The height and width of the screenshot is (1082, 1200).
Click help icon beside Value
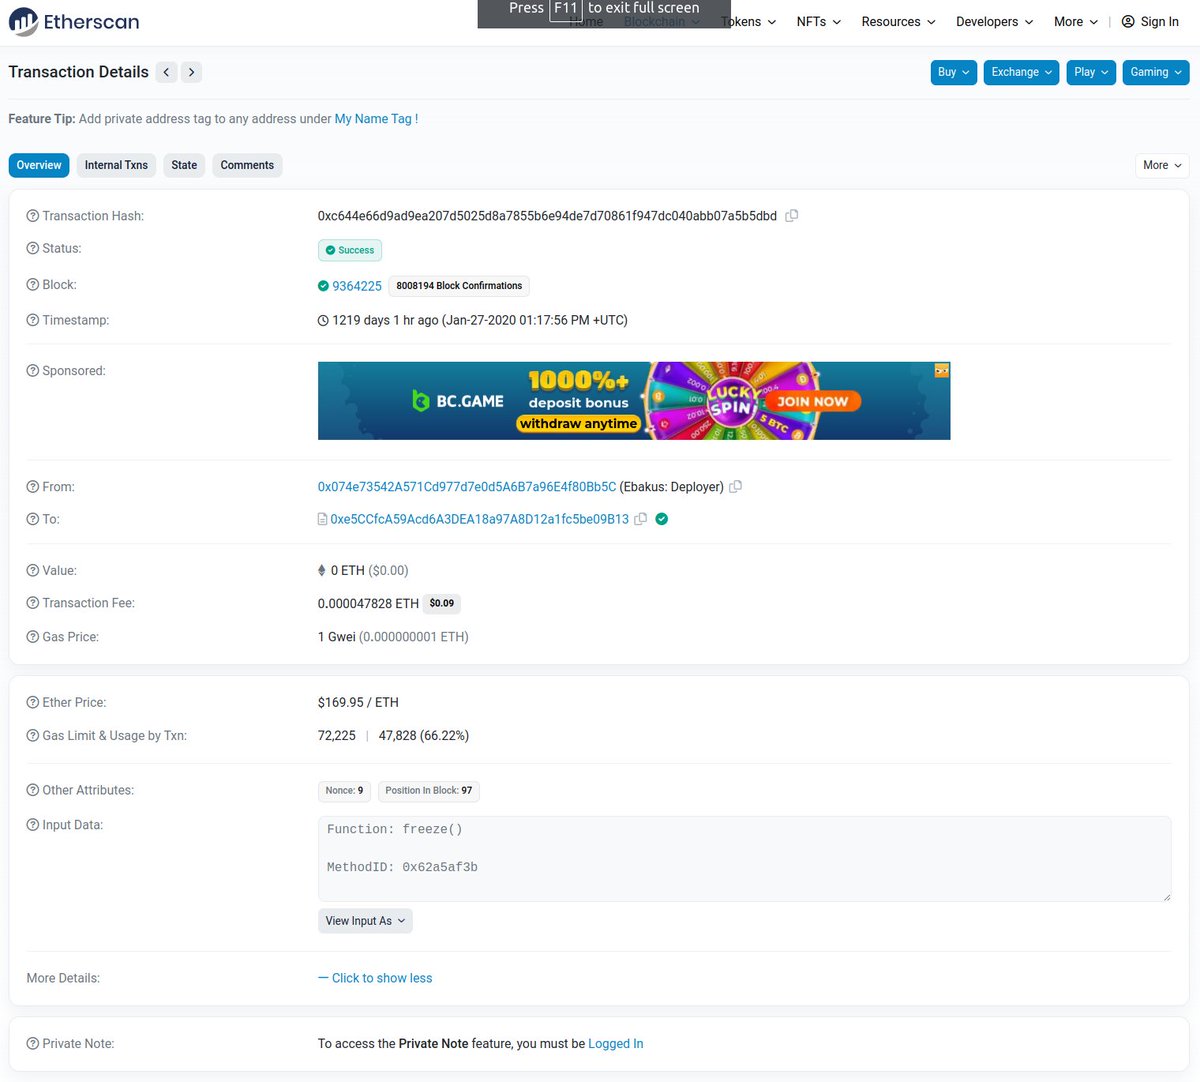[x=33, y=570]
